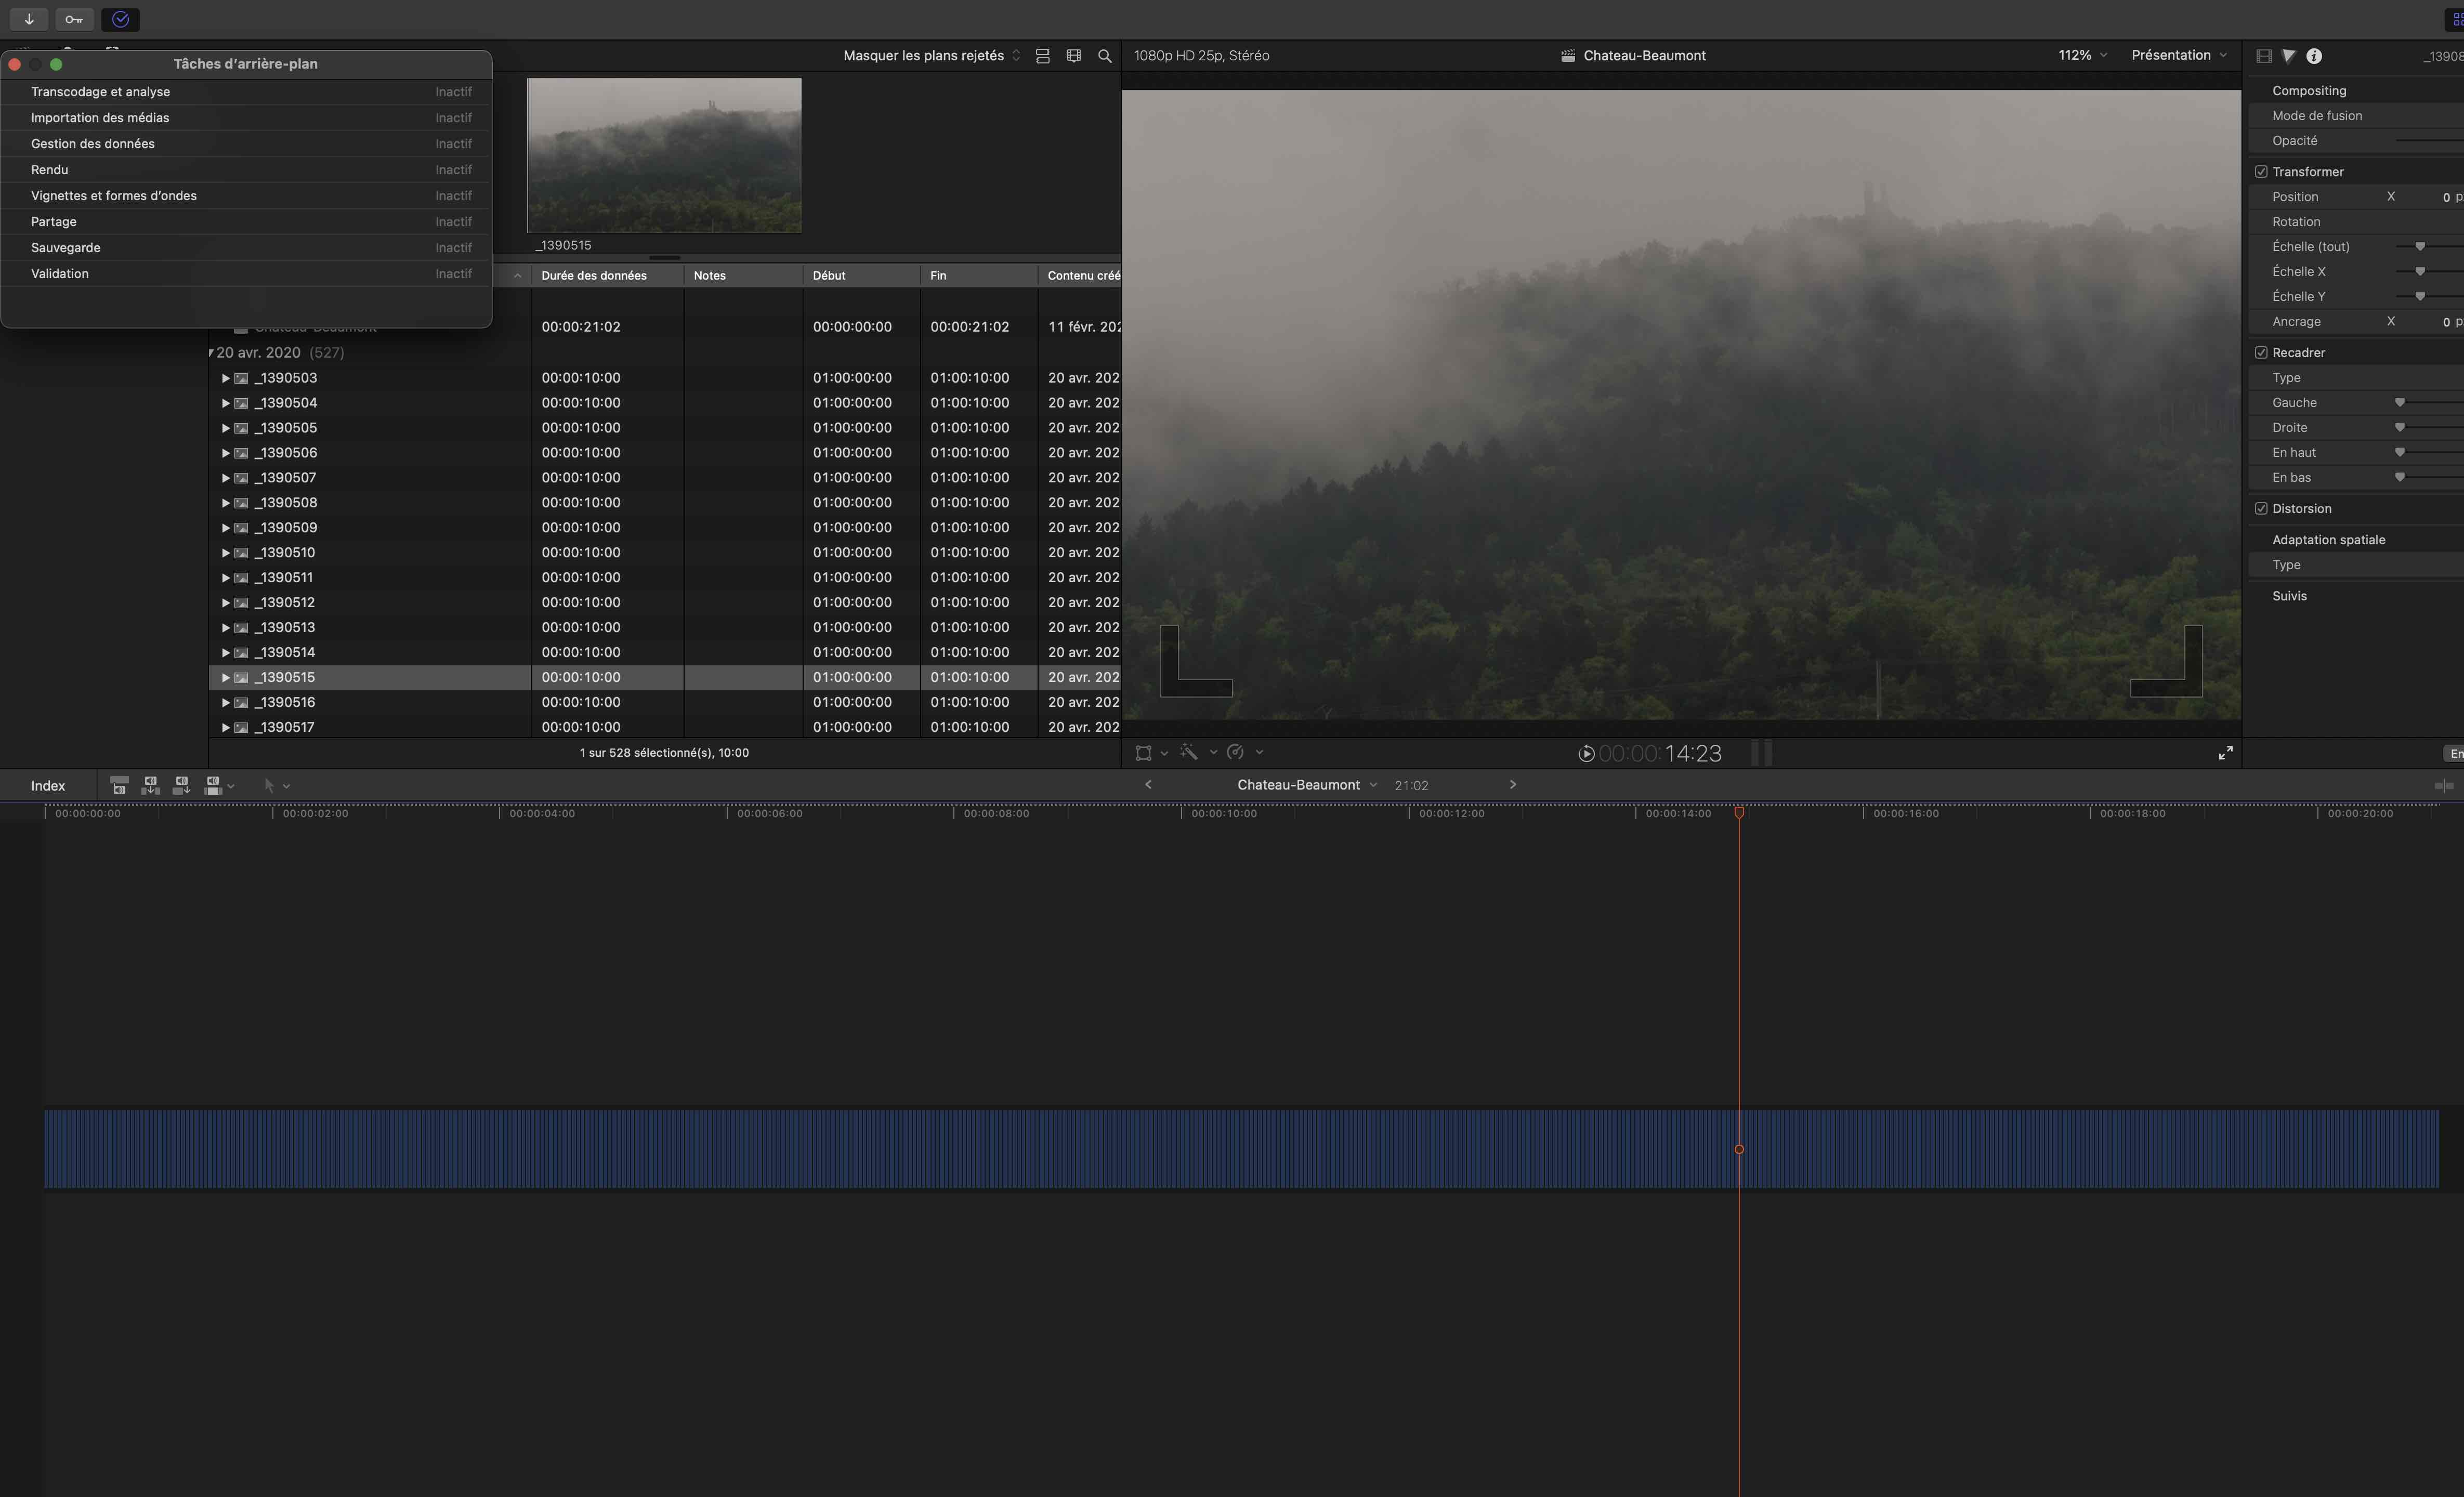The height and width of the screenshot is (1497, 2464).
Task: Select Partage task row
Action: [x=246, y=222]
